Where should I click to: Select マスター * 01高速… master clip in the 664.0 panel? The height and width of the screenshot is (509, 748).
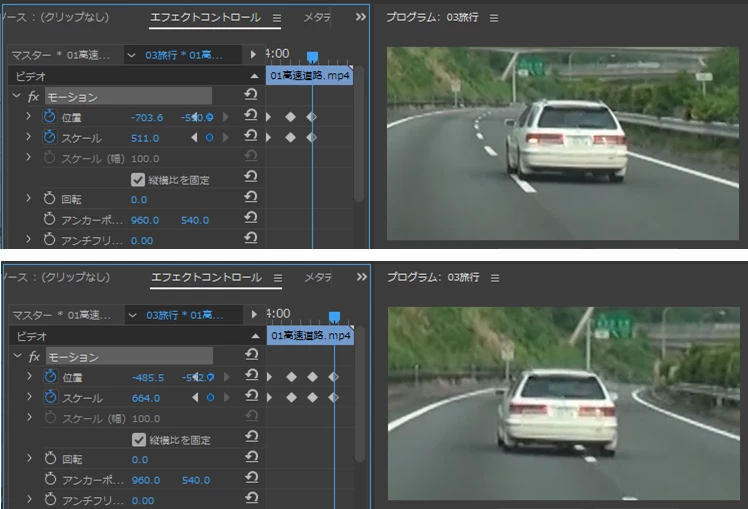coord(62,315)
